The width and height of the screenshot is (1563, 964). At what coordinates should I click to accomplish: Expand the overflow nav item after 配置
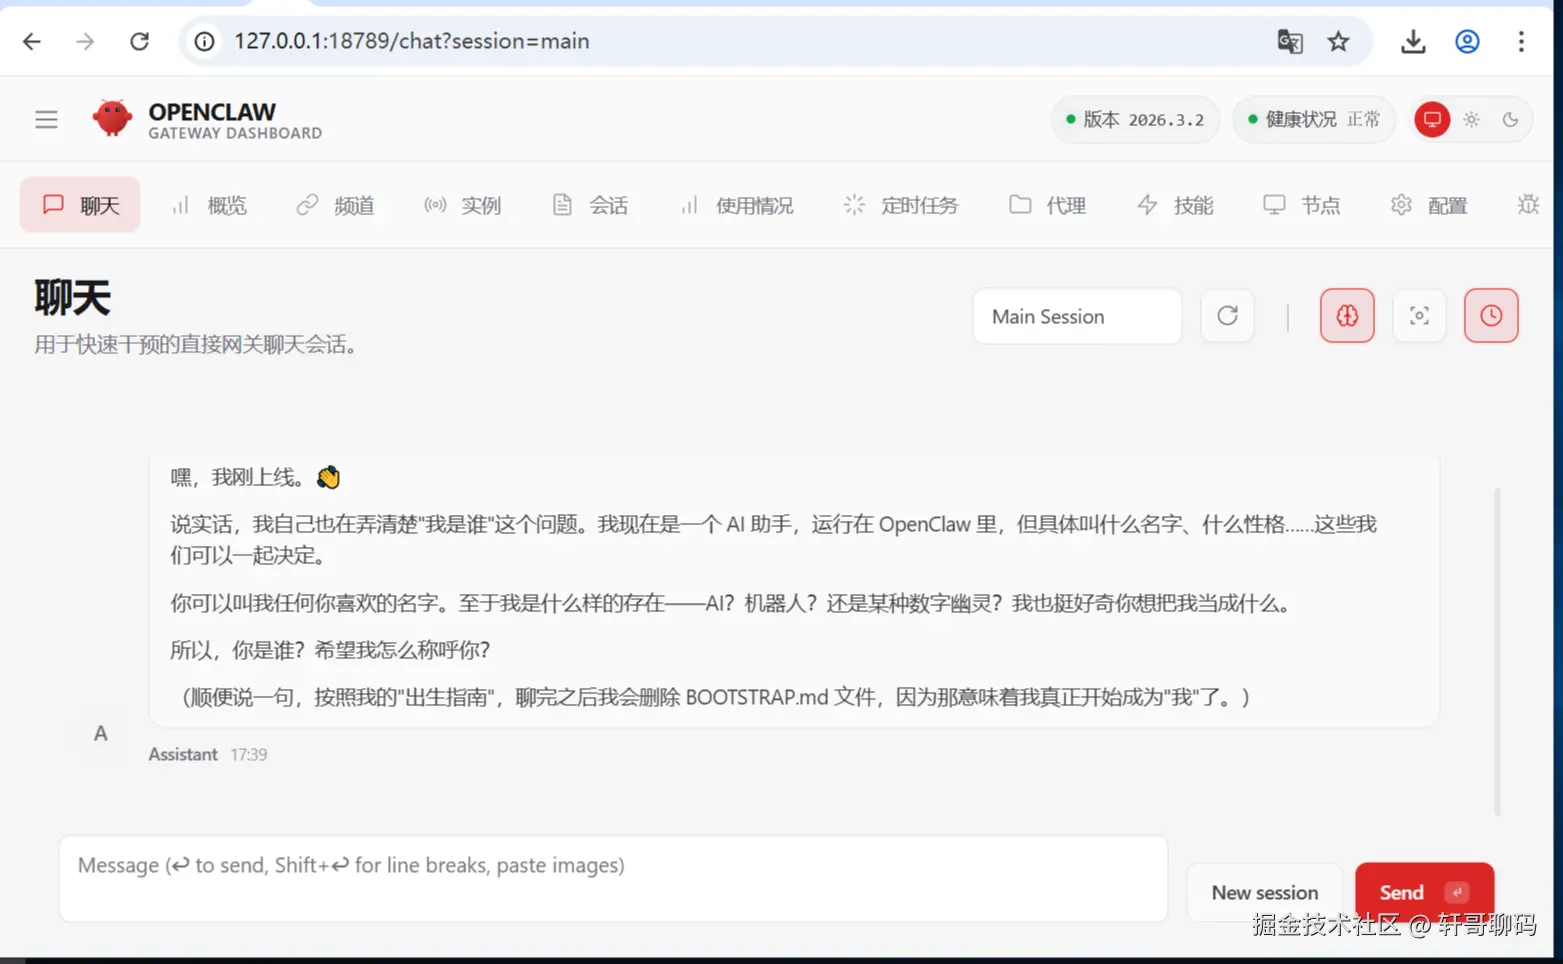tap(1528, 205)
